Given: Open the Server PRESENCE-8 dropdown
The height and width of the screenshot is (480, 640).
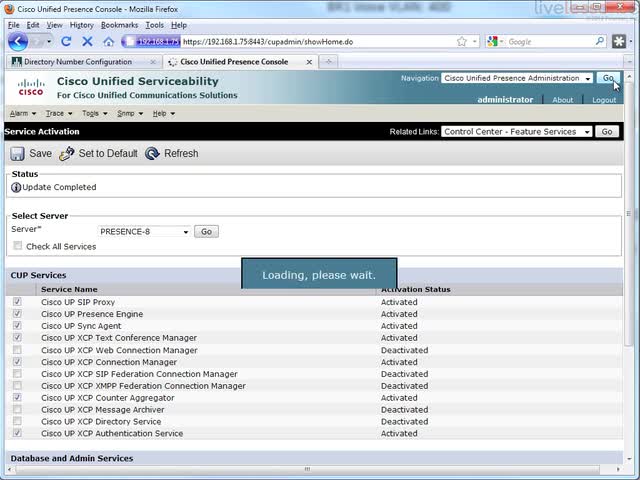Looking at the screenshot, I should (x=144, y=231).
